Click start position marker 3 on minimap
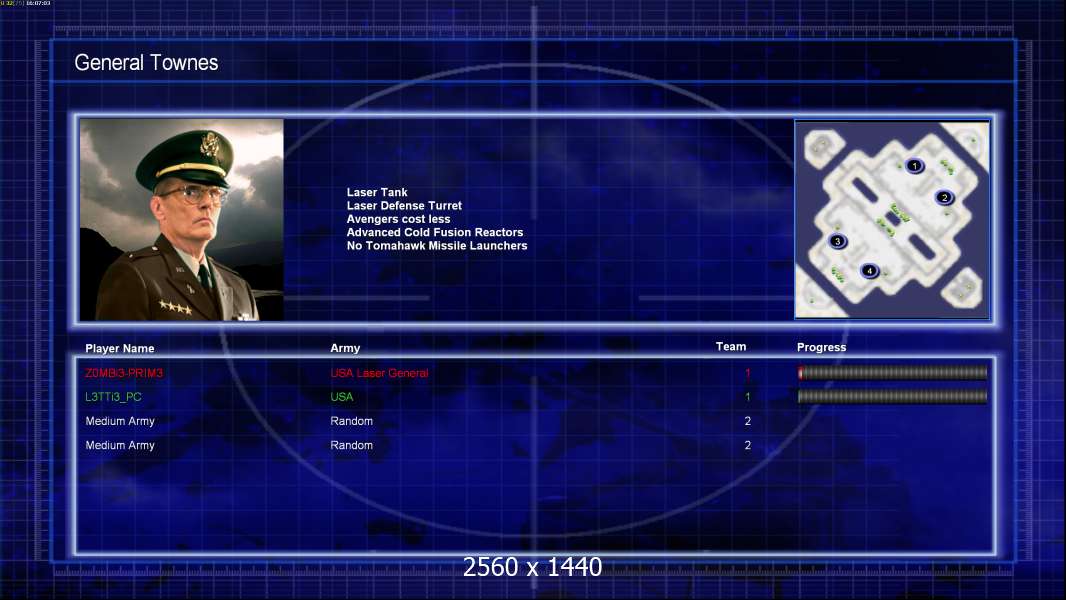 [838, 241]
